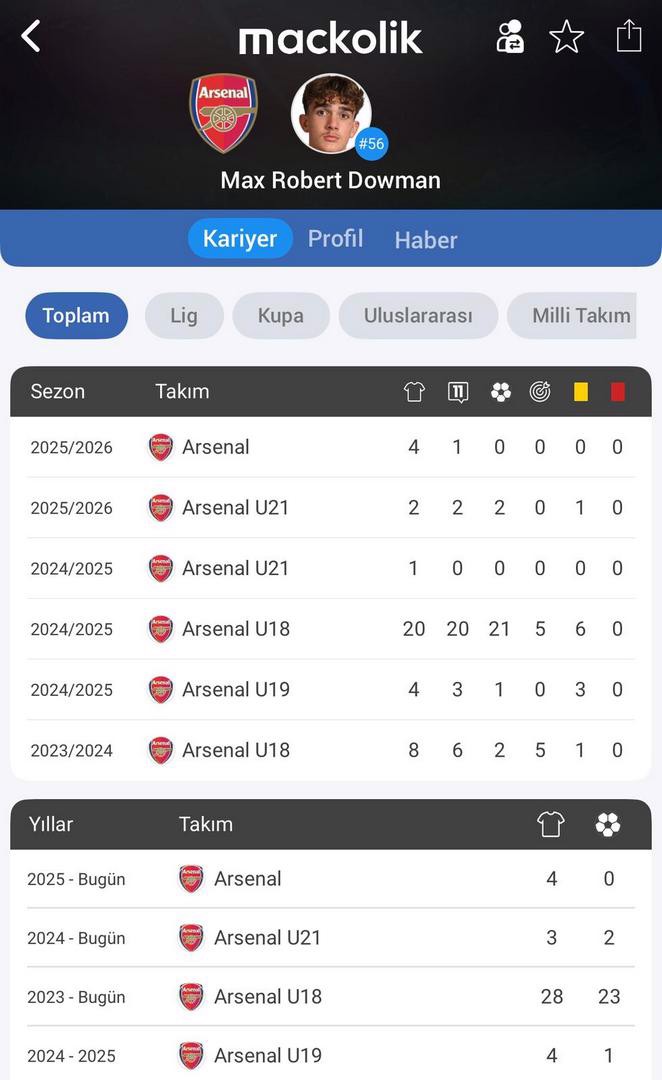Filter stats by Kupa
This screenshot has width=662, height=1080.
[280, 316]
